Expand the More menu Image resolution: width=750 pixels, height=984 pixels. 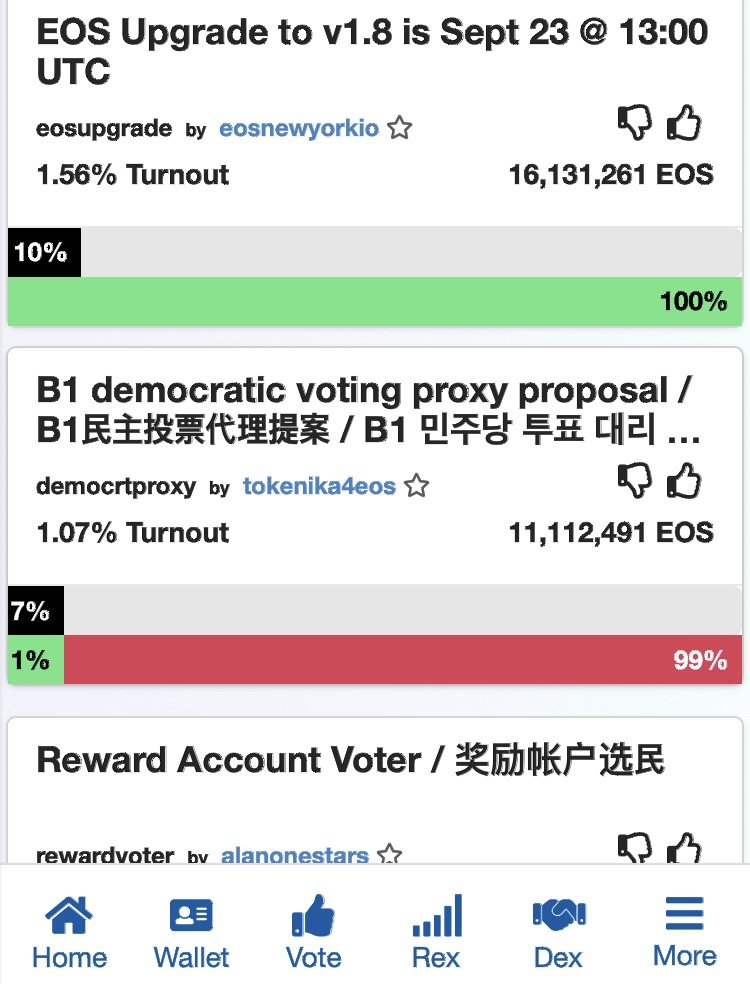click(684, 934)
